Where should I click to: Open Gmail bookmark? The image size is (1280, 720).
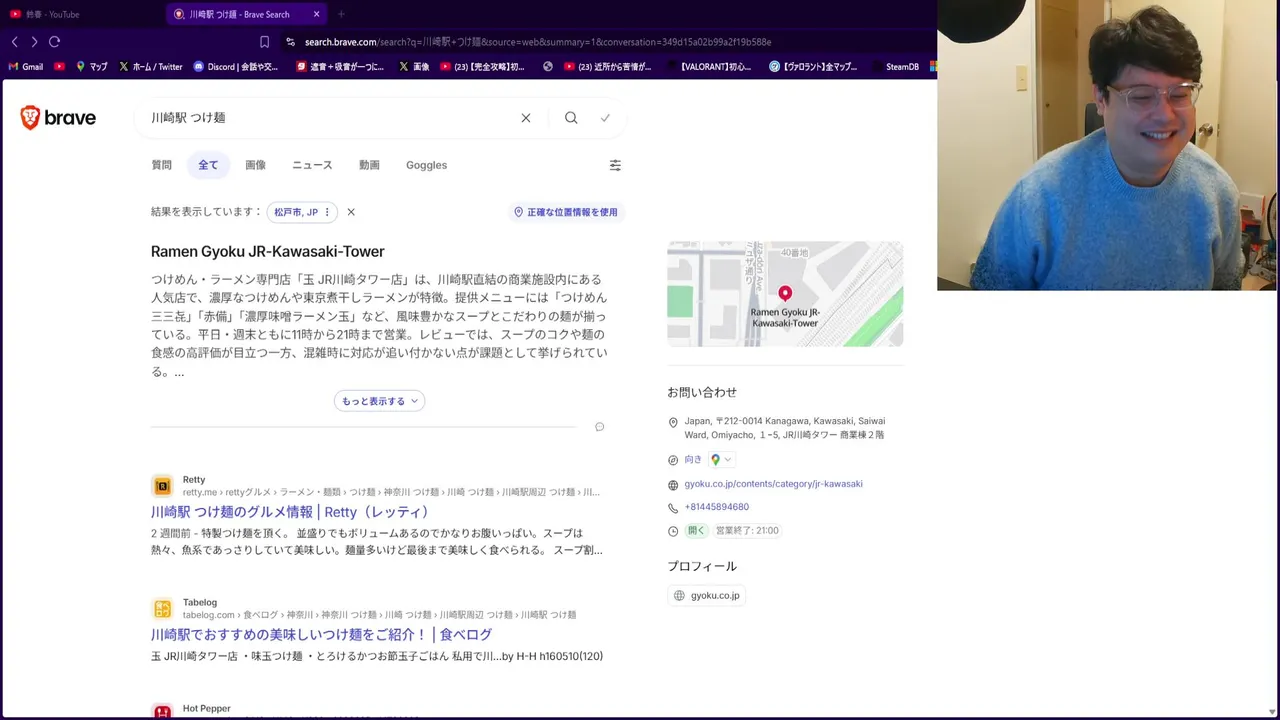26,67
